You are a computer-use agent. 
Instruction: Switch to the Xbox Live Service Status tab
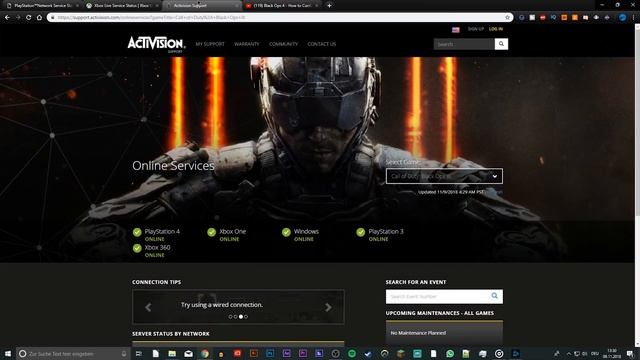coord(121,6)
